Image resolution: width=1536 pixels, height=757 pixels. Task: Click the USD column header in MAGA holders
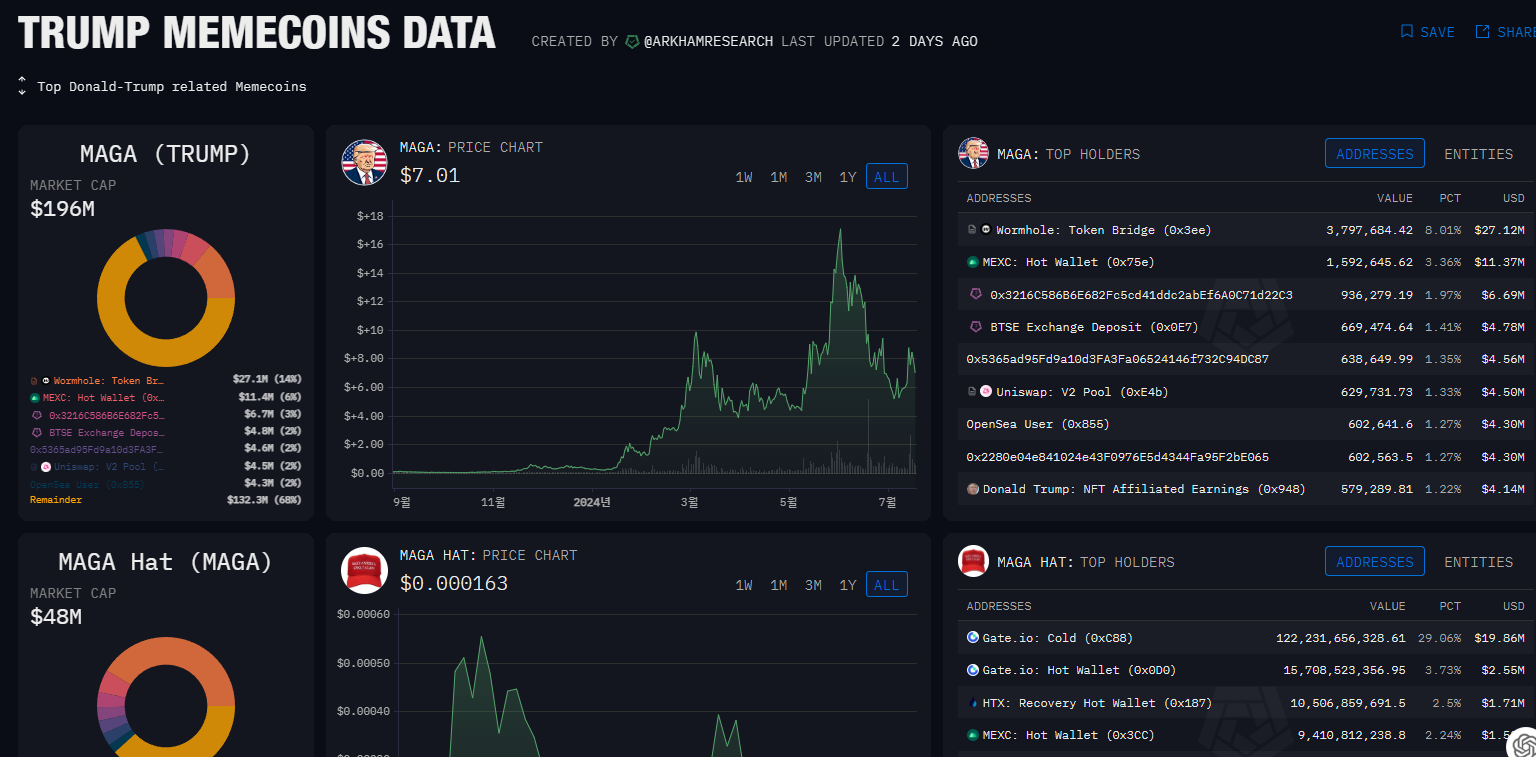1514,198
